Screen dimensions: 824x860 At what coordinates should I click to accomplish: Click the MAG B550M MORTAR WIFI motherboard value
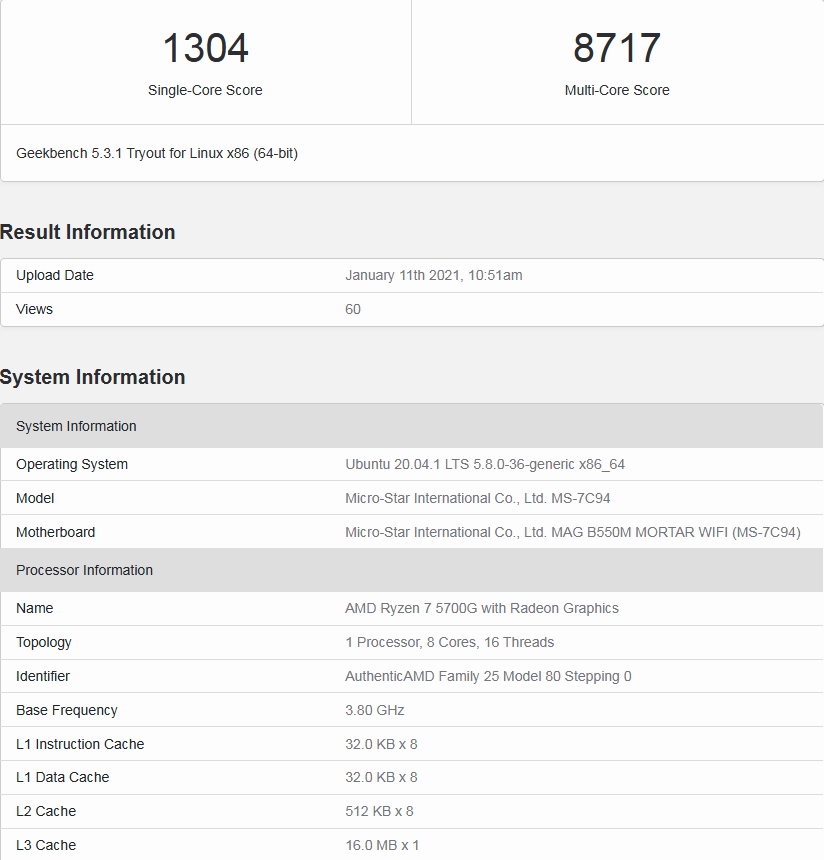(x=573, y=532)
